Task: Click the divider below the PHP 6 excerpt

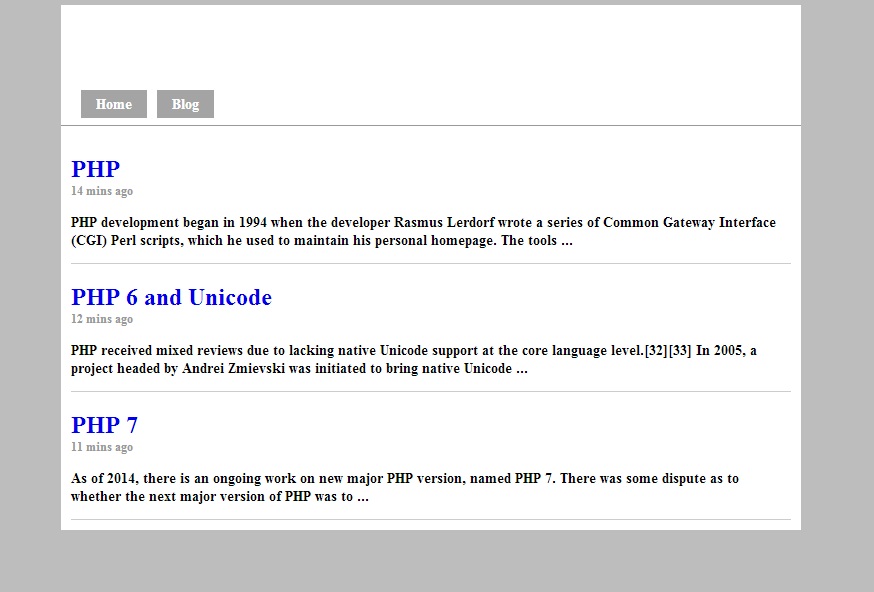Action: (x=430, y=391)
